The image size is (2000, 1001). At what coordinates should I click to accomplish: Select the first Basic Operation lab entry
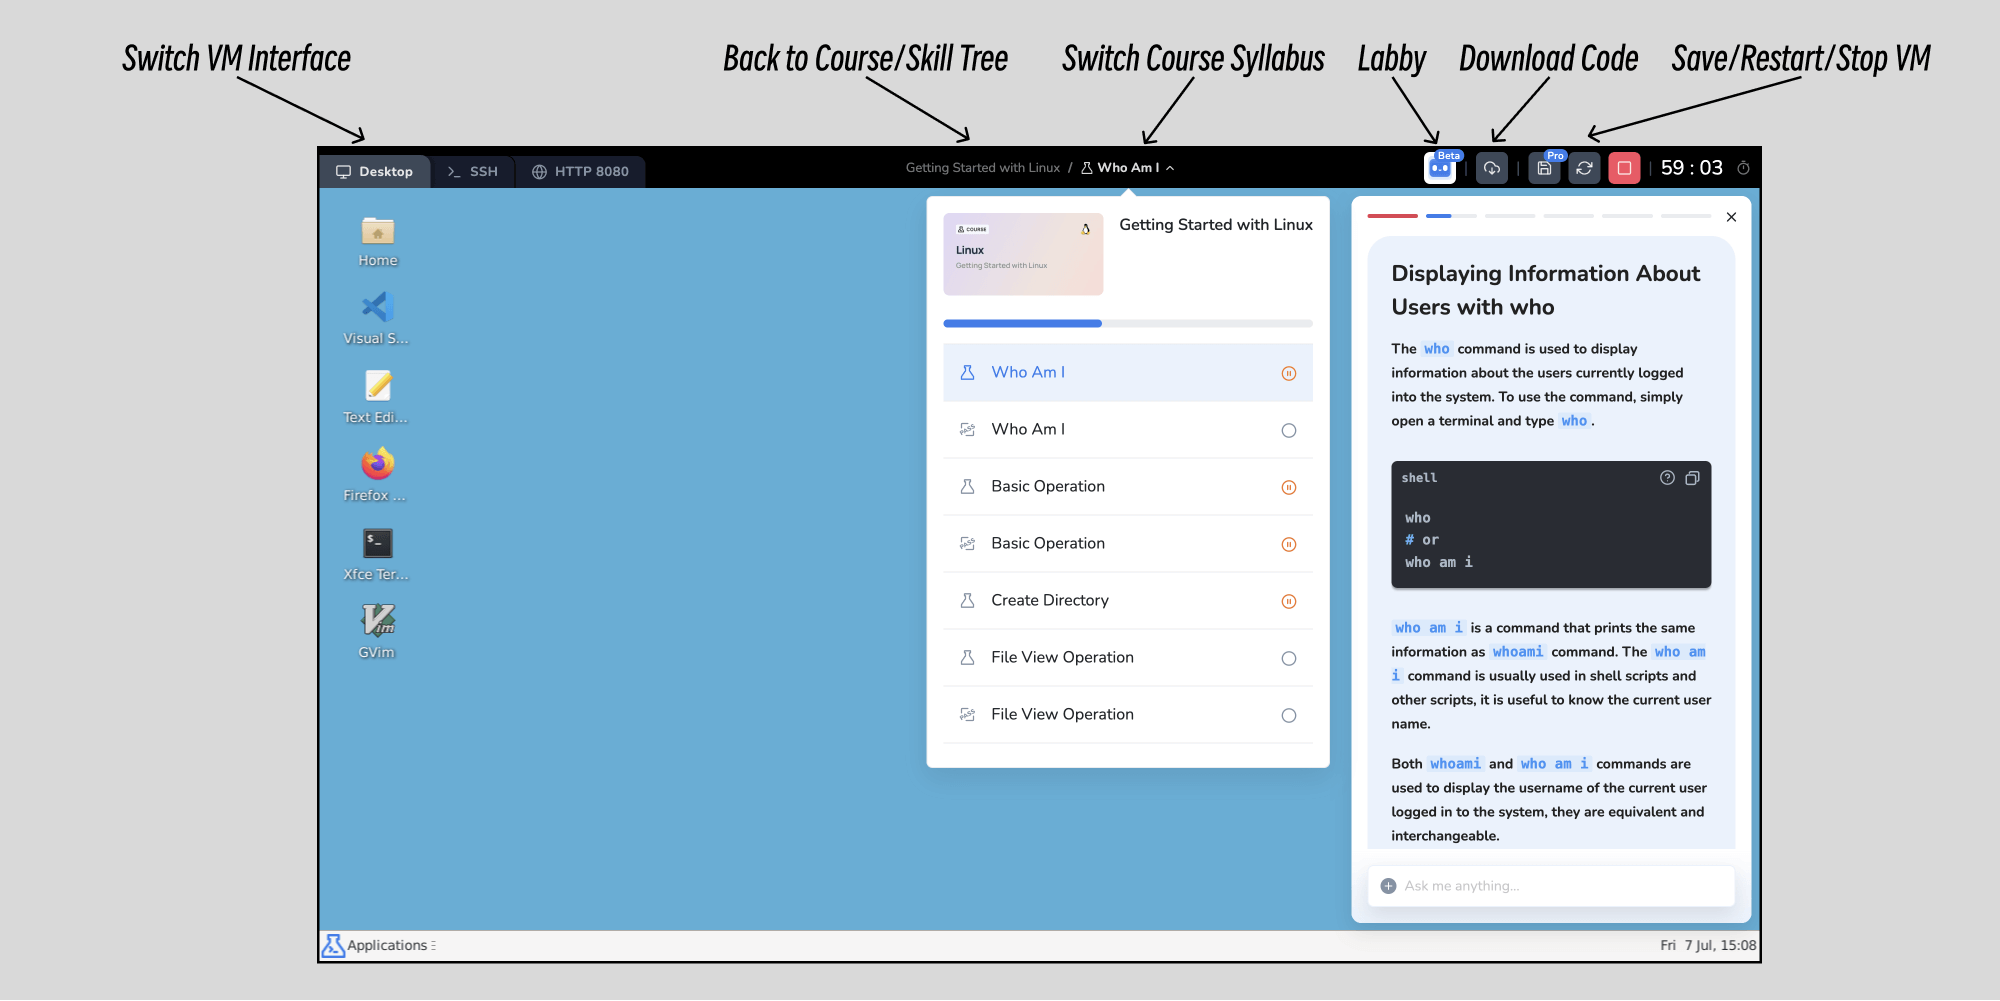1047,487
